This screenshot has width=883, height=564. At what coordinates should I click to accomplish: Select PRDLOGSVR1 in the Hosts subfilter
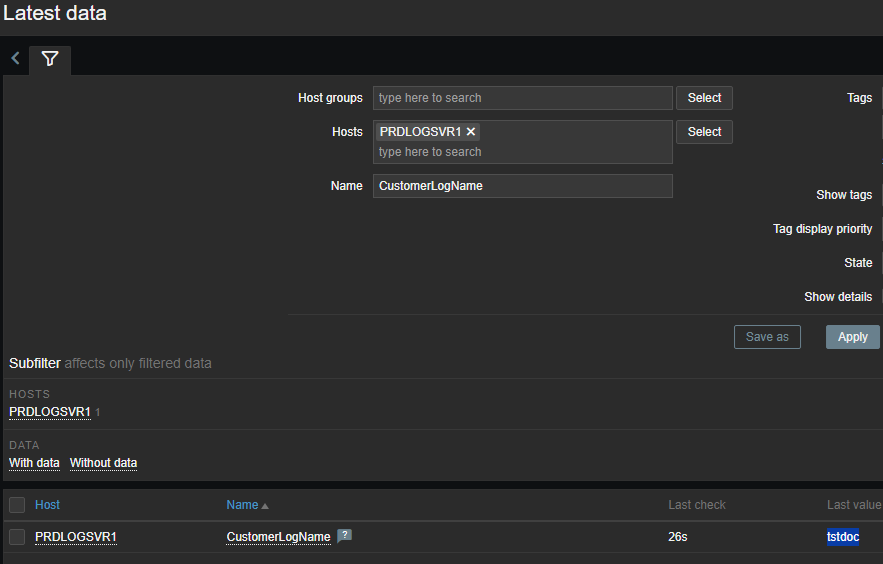50,412
